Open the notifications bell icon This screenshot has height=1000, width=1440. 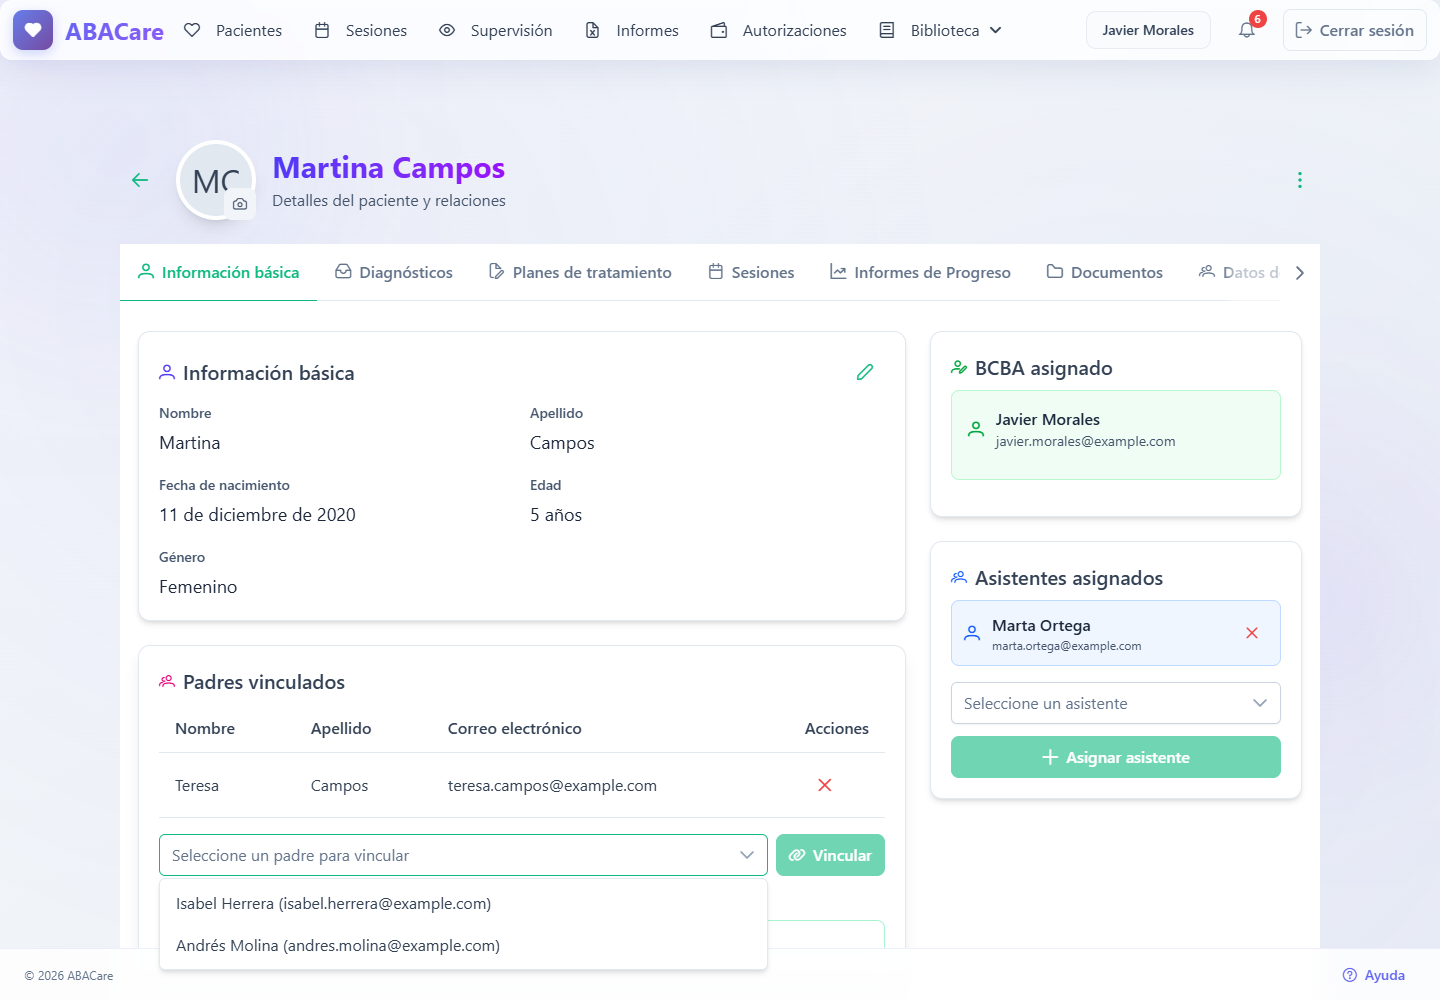point(1247,30)
